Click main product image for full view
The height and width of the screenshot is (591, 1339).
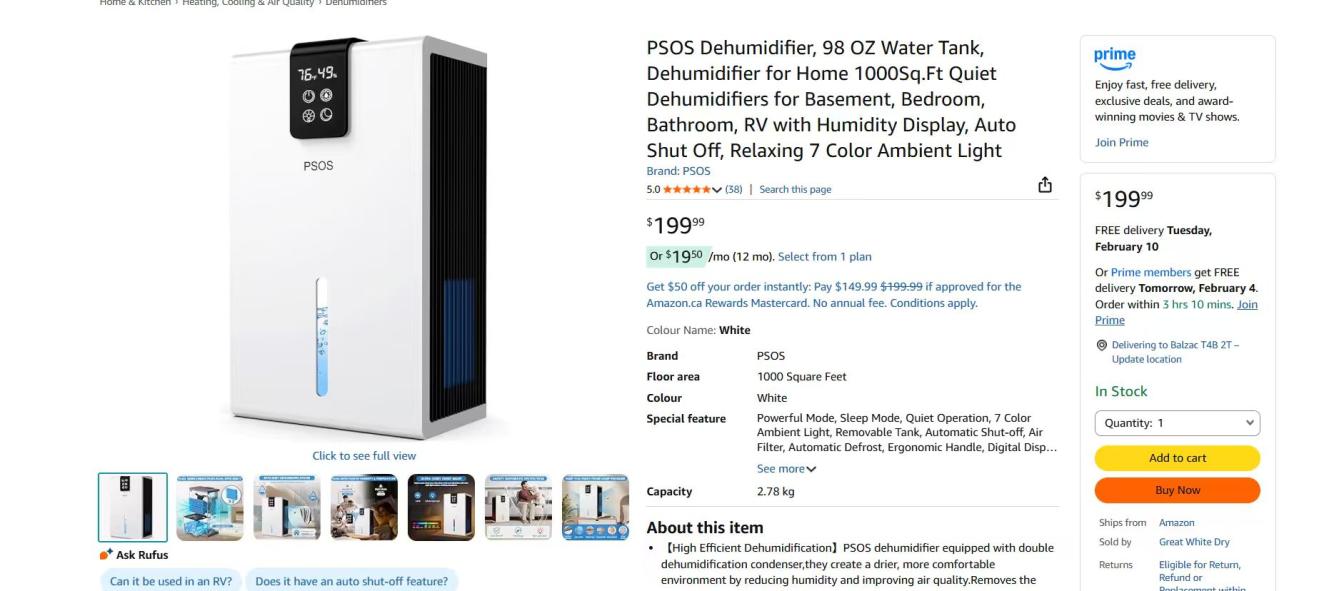click(x=364, y=240)
